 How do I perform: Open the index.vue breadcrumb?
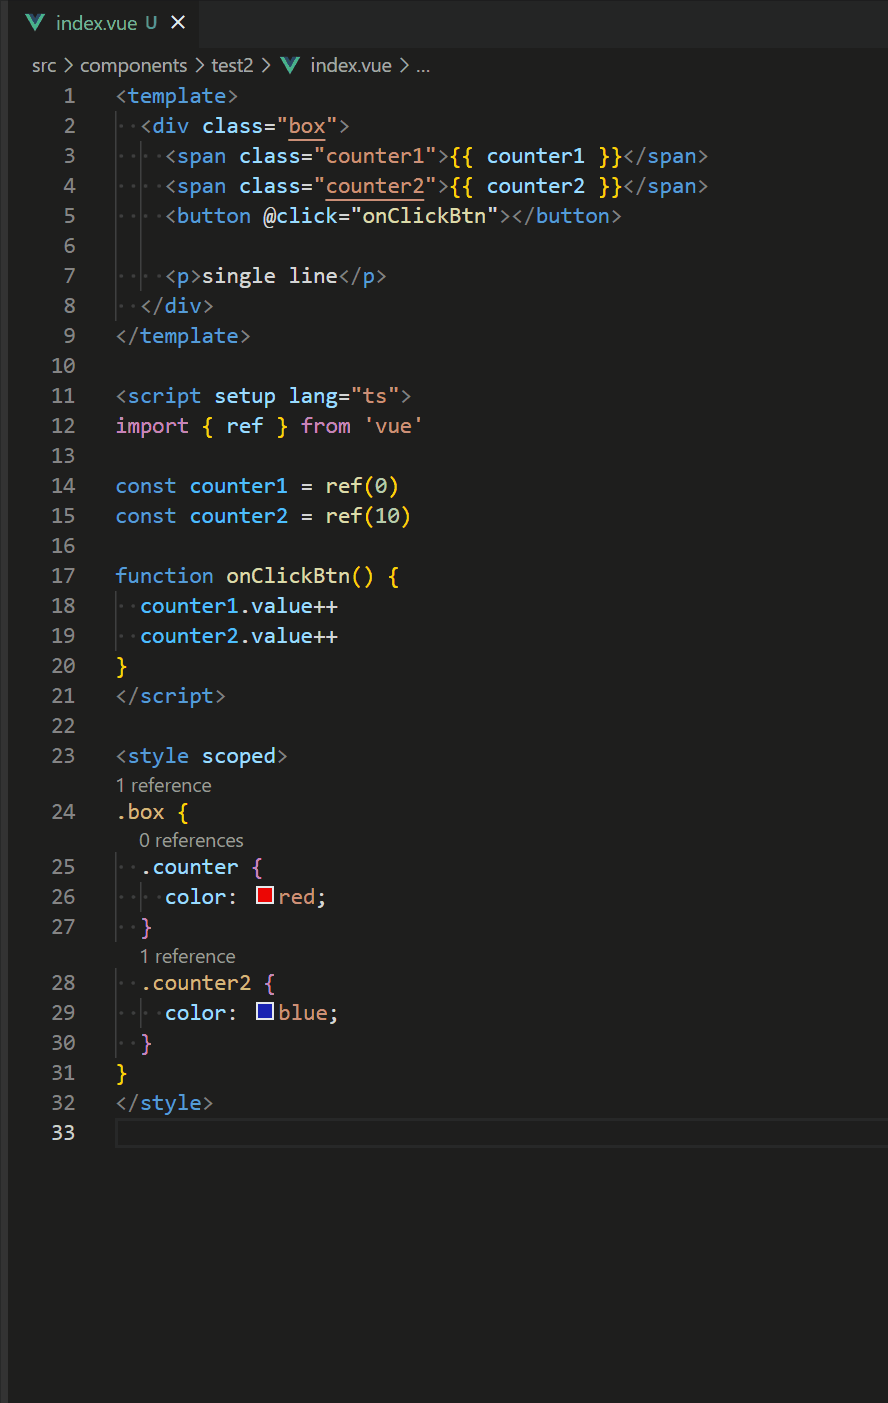coord(351,66)
